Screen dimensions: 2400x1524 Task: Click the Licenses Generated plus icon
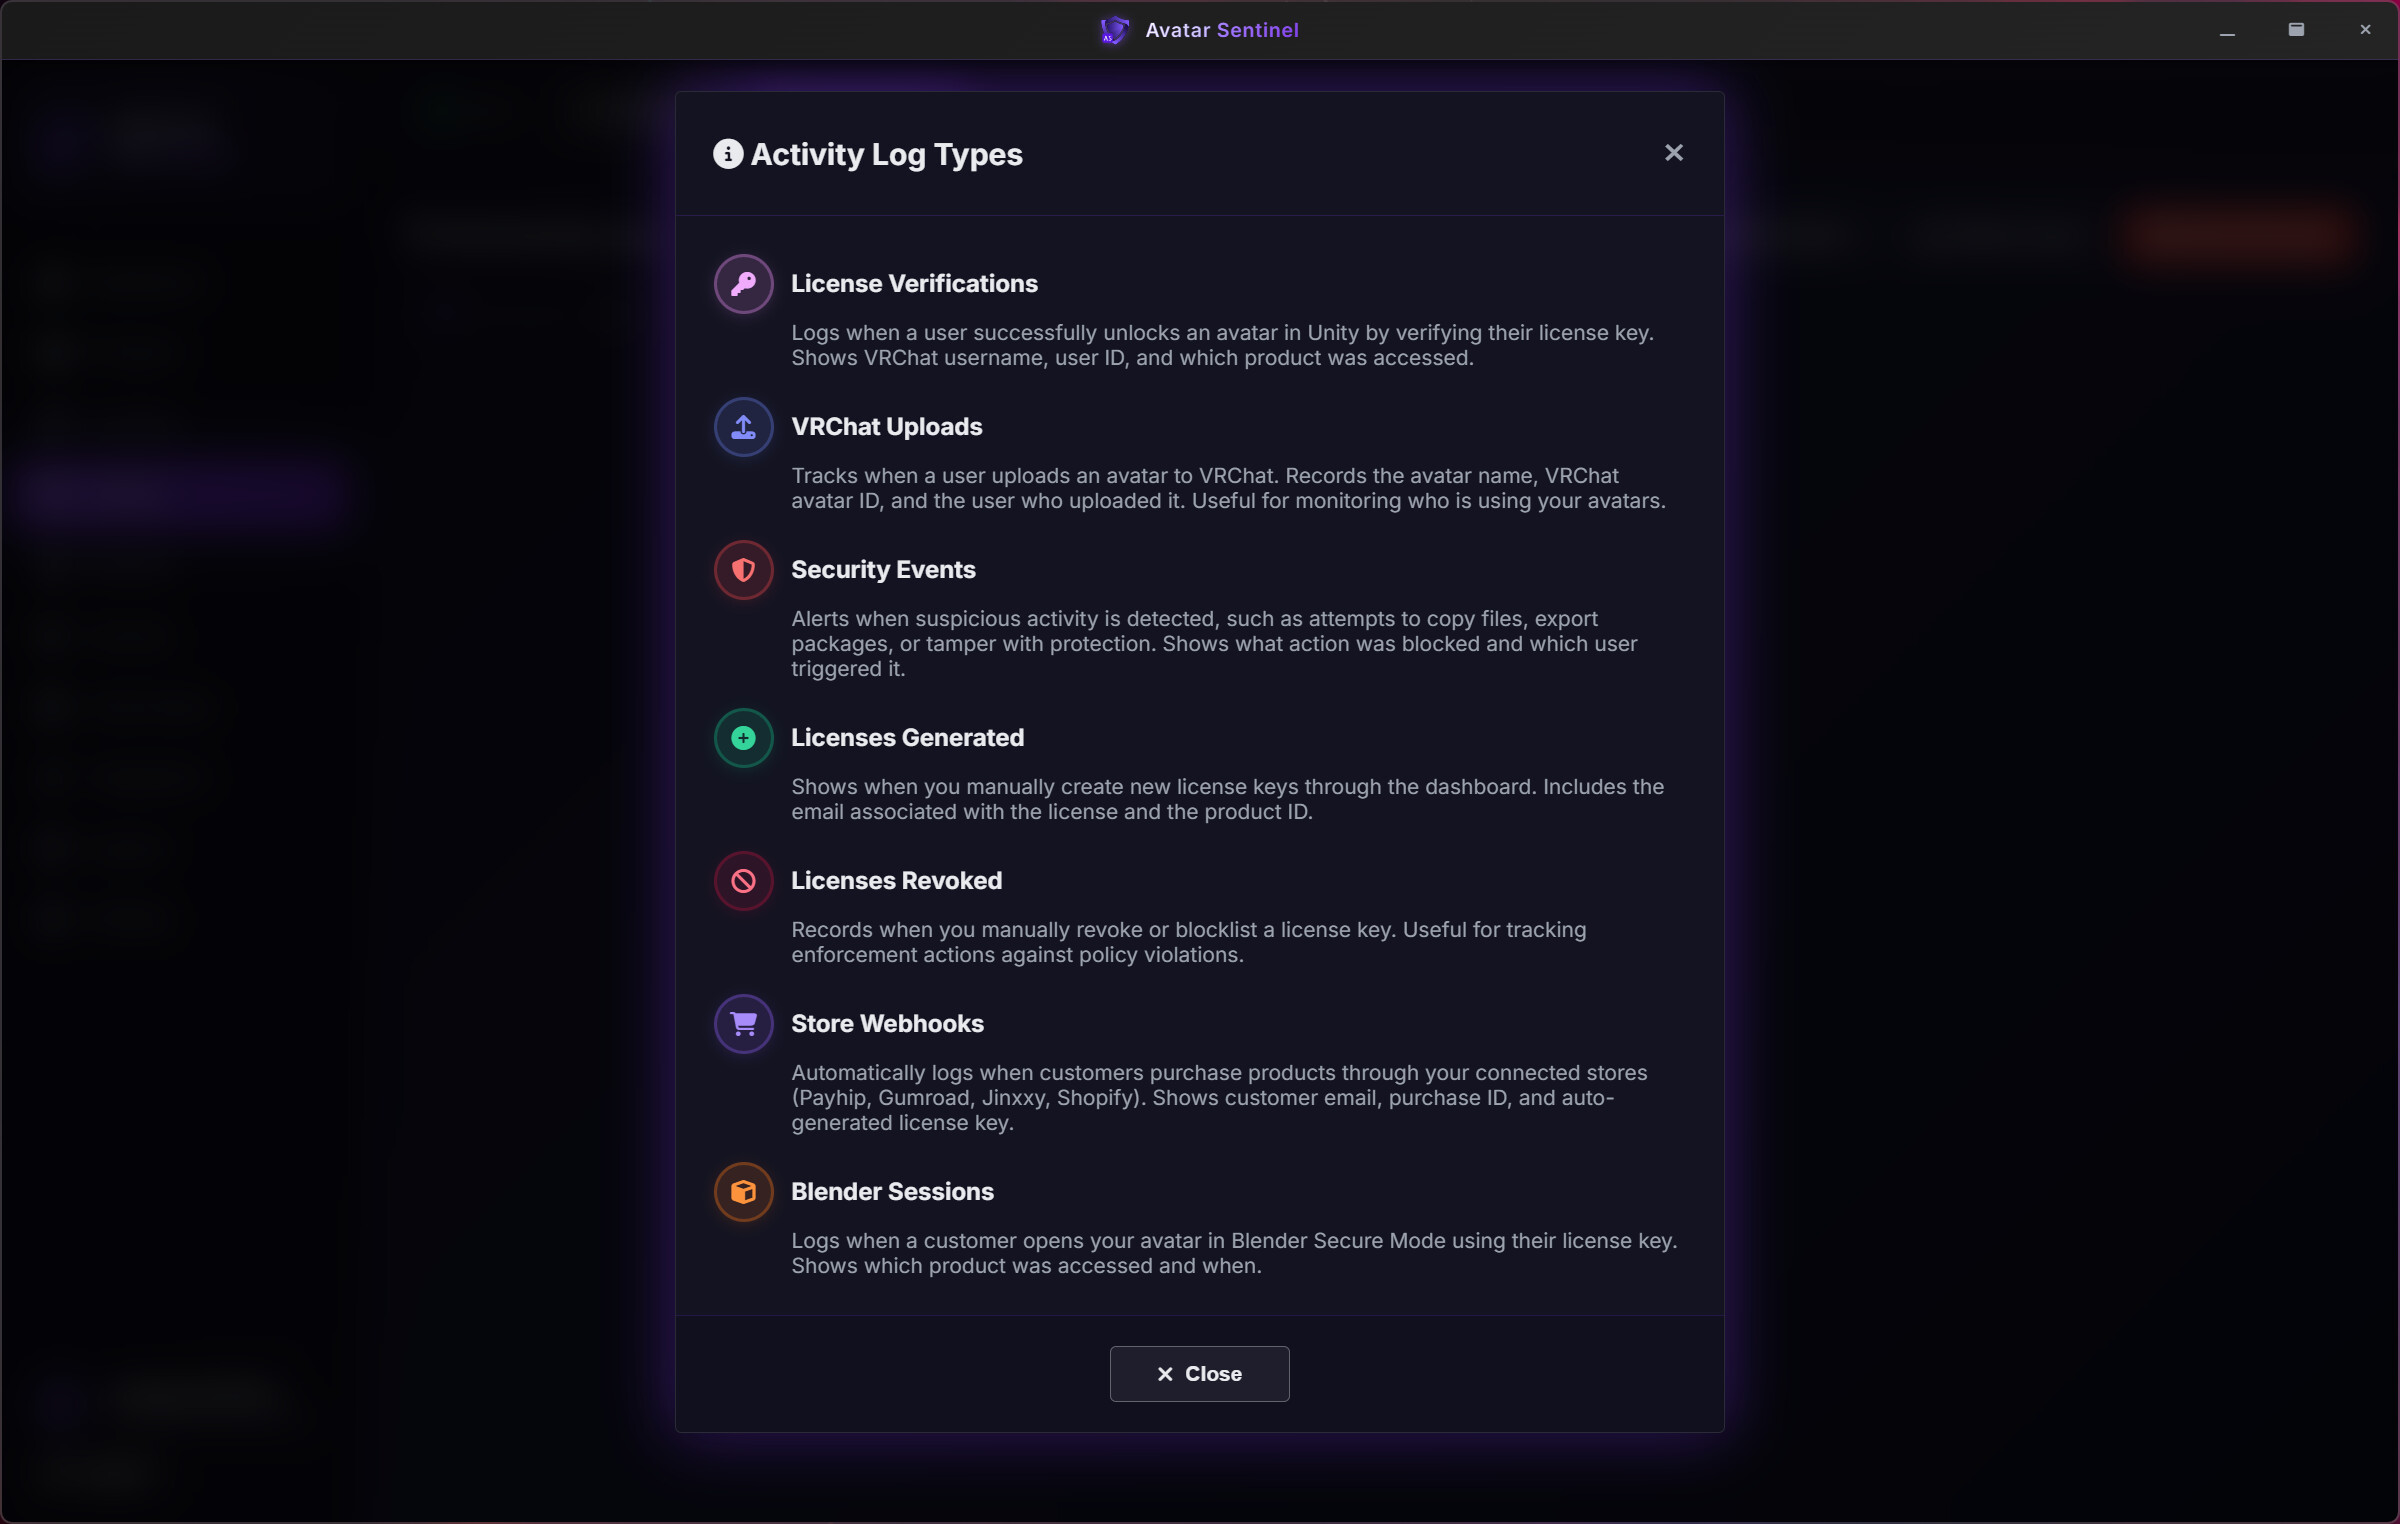(743, 738)
